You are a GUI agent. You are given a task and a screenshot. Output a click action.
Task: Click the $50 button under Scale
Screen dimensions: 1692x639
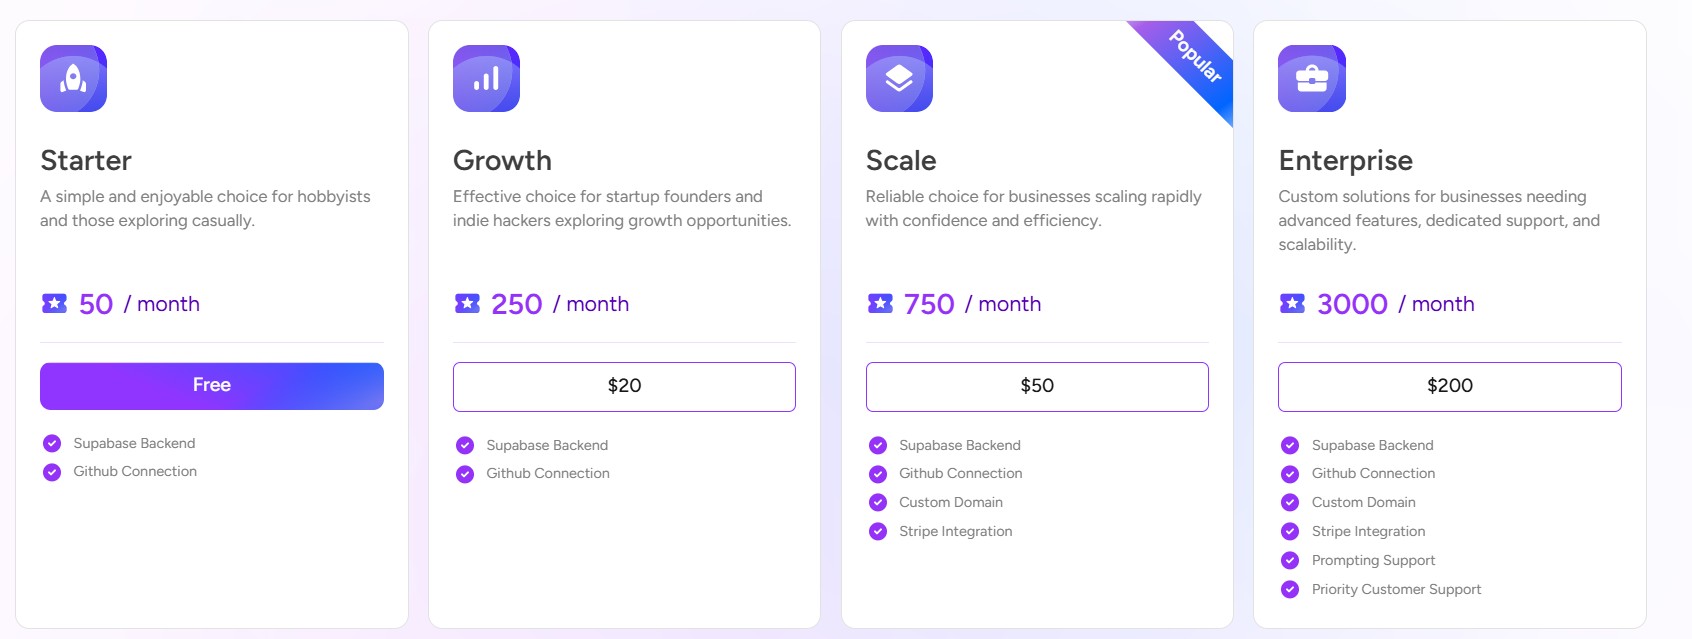point(1037,386)
